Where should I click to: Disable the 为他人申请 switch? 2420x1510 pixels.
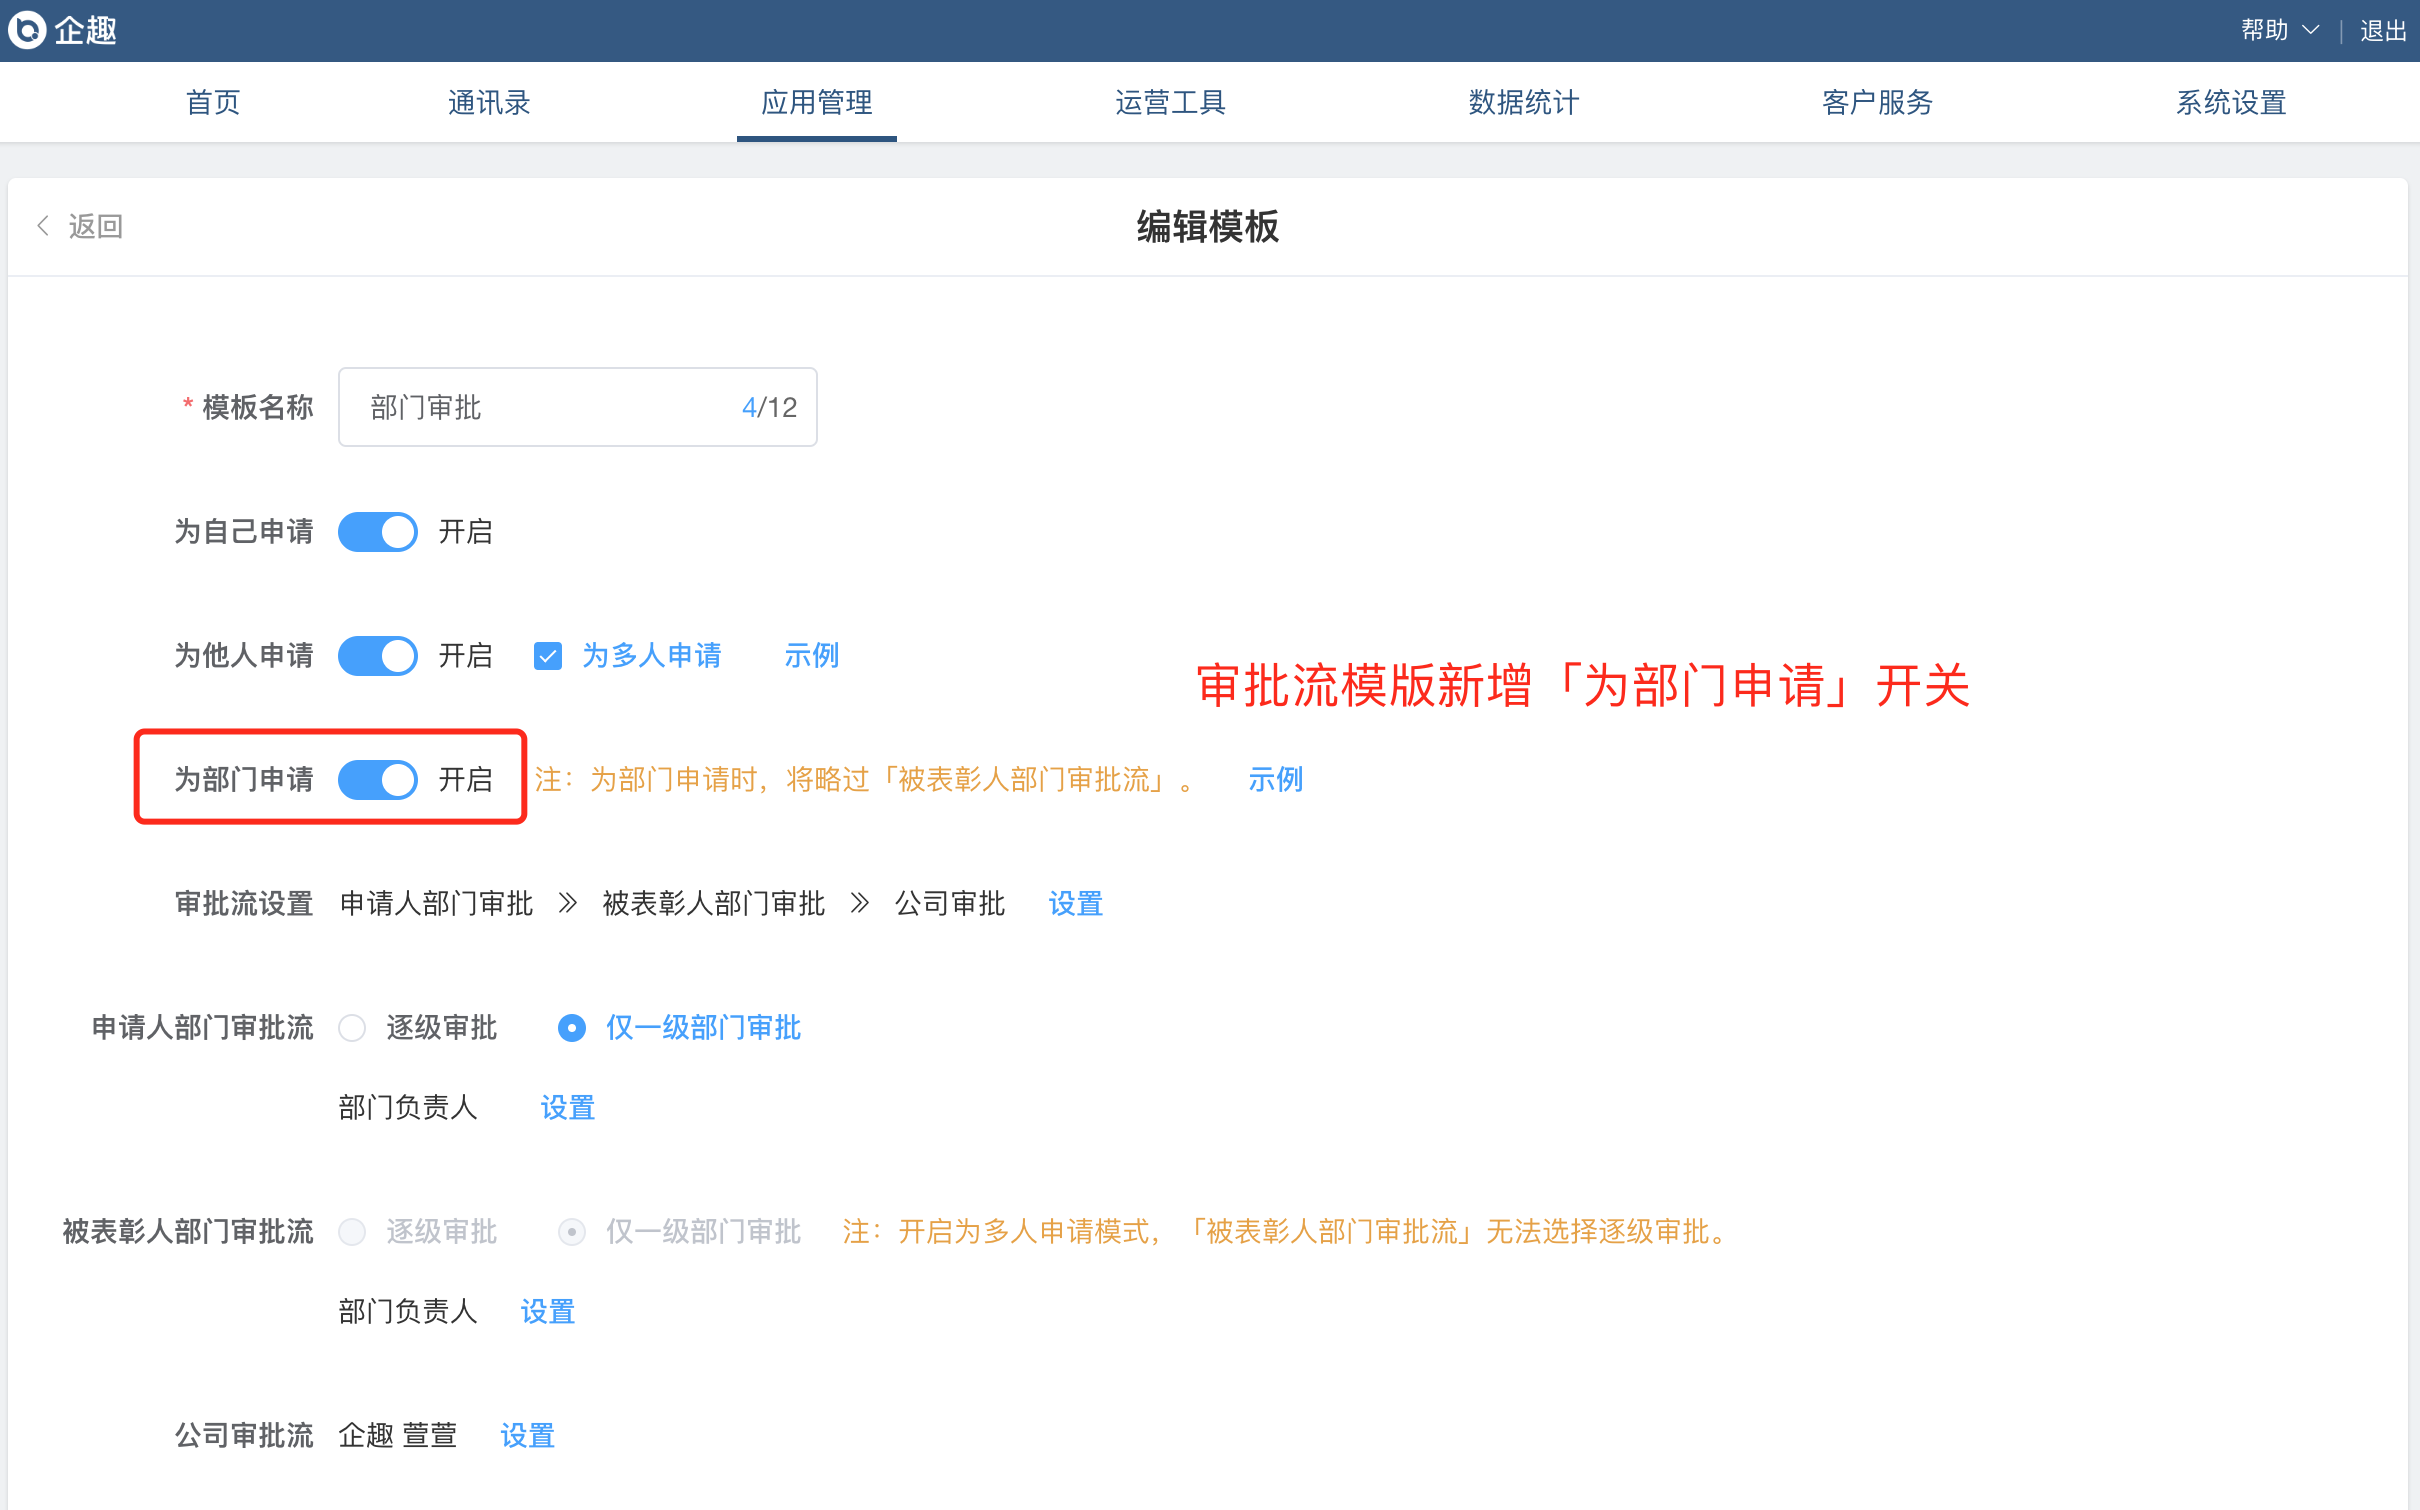point(378,656)
